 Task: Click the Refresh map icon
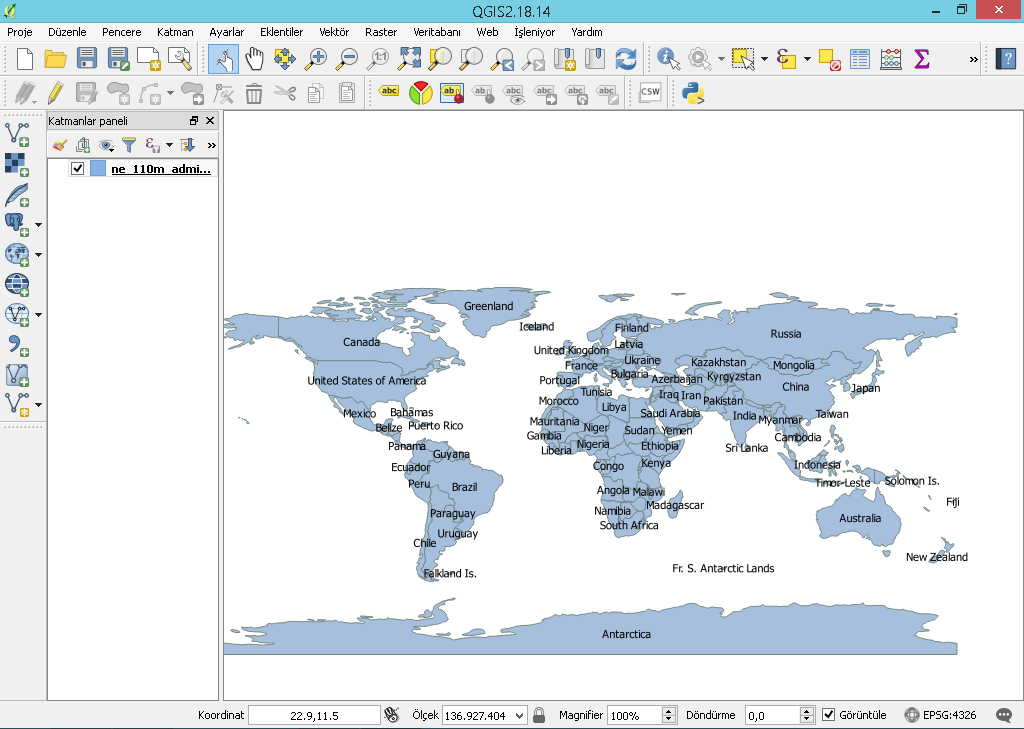point(626,59)
